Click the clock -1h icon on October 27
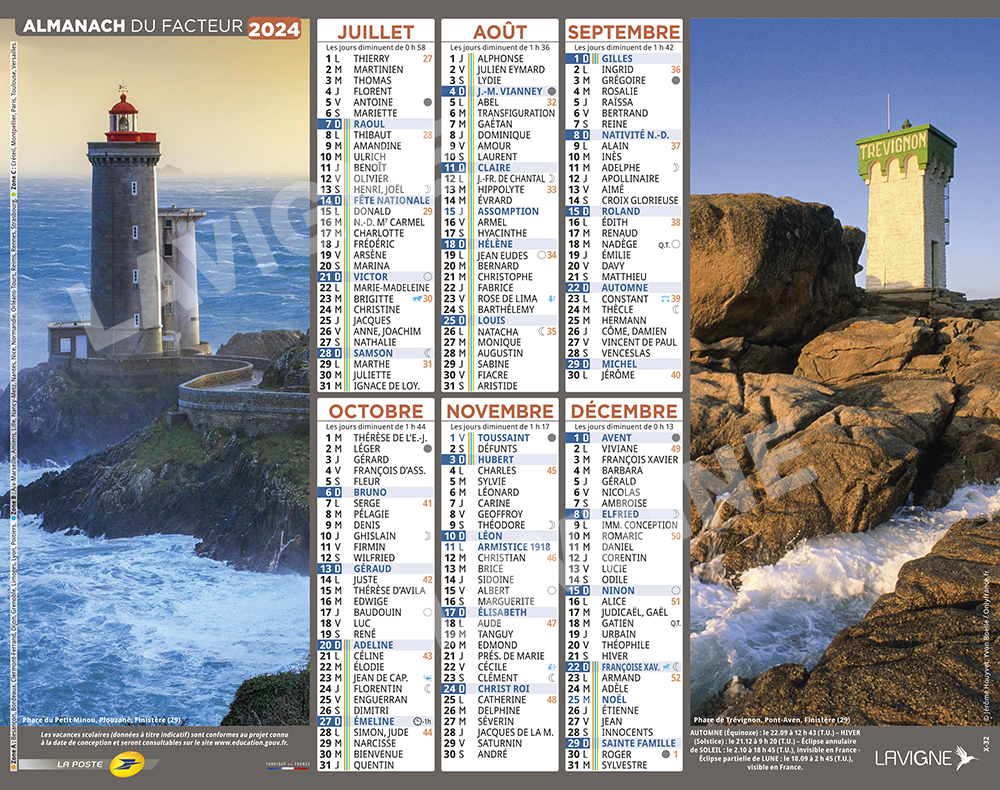Viewport: 1000px width, 790px height. 421,721
